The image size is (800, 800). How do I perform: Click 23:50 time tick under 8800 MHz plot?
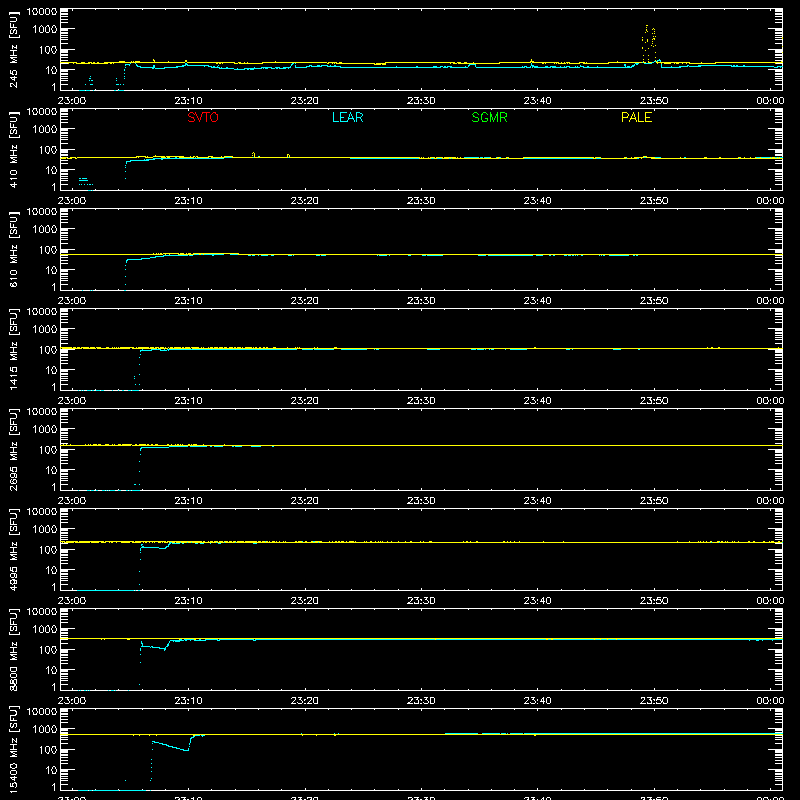click(x=654, y=701)
